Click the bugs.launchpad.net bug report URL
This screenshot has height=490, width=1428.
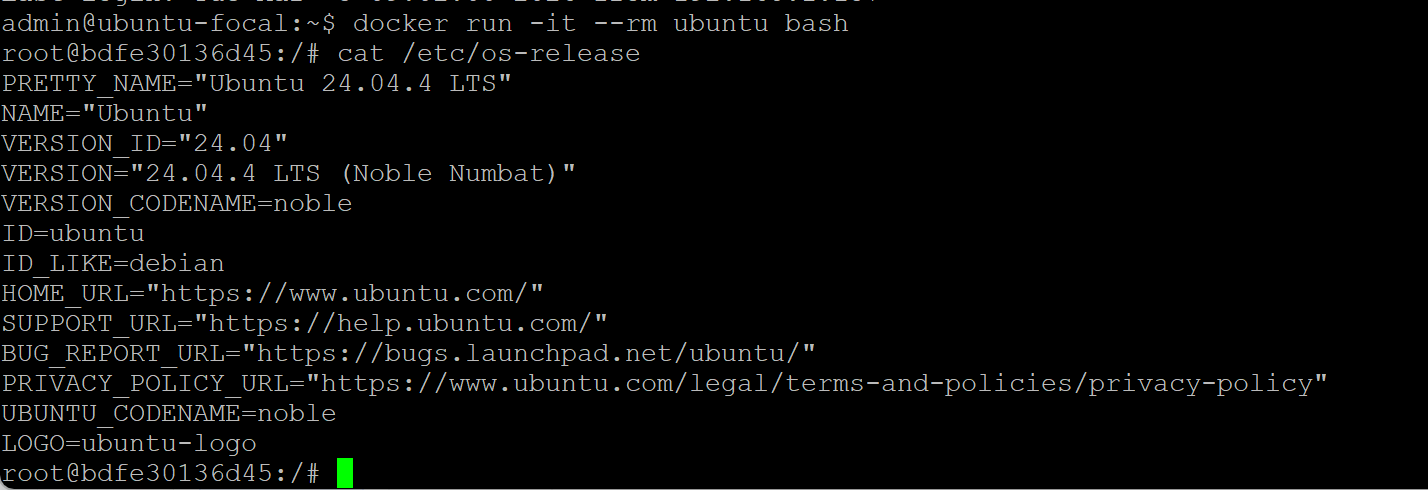[536, 353]
